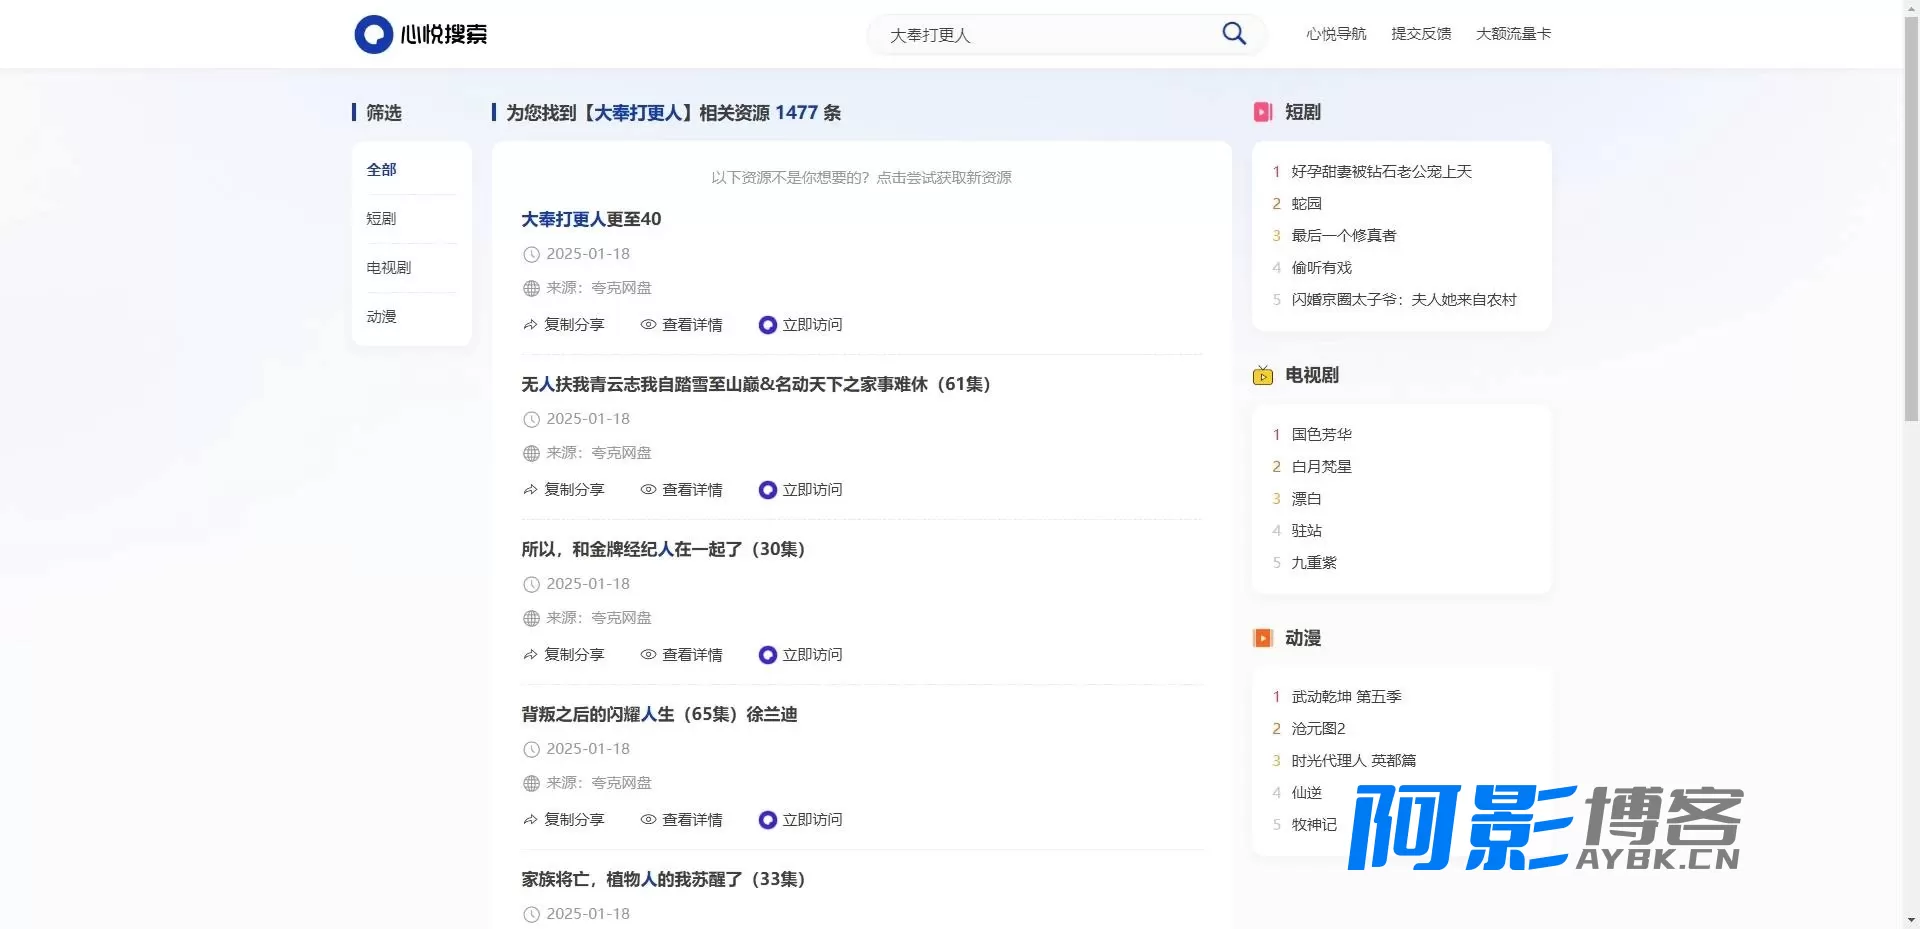Filter results by 动漫
Image resolution: width=1920 pixels, height=929 pixels.
click(381, 317)
